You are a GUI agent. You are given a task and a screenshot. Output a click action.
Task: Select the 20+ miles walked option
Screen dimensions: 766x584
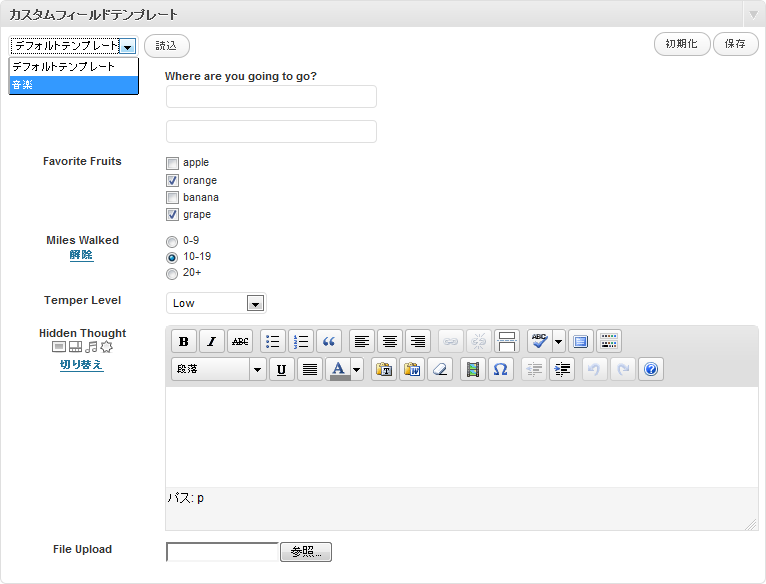(x=172, y=273)
